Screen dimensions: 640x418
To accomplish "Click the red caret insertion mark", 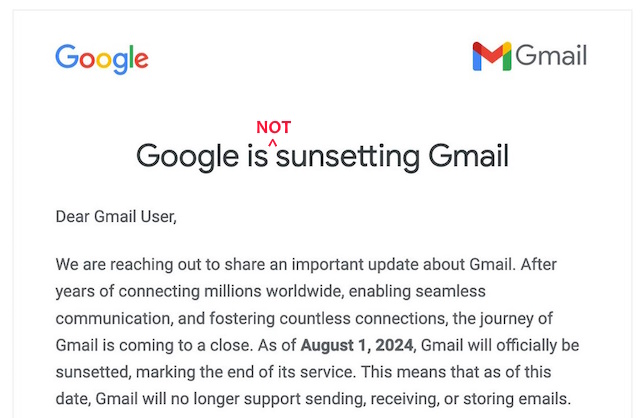I will [272, 143].
